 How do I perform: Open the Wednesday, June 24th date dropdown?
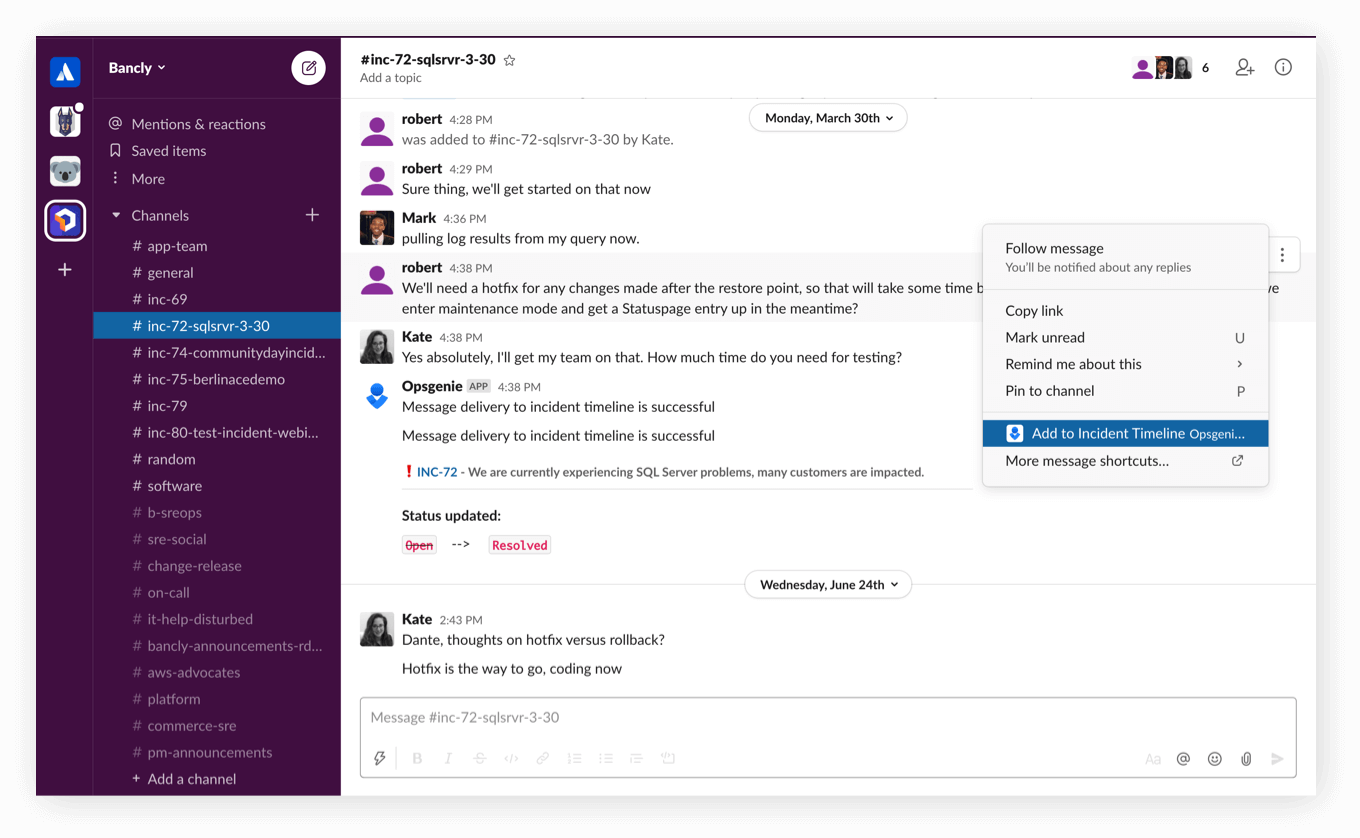pyautogui.click(x=827, y=584)
